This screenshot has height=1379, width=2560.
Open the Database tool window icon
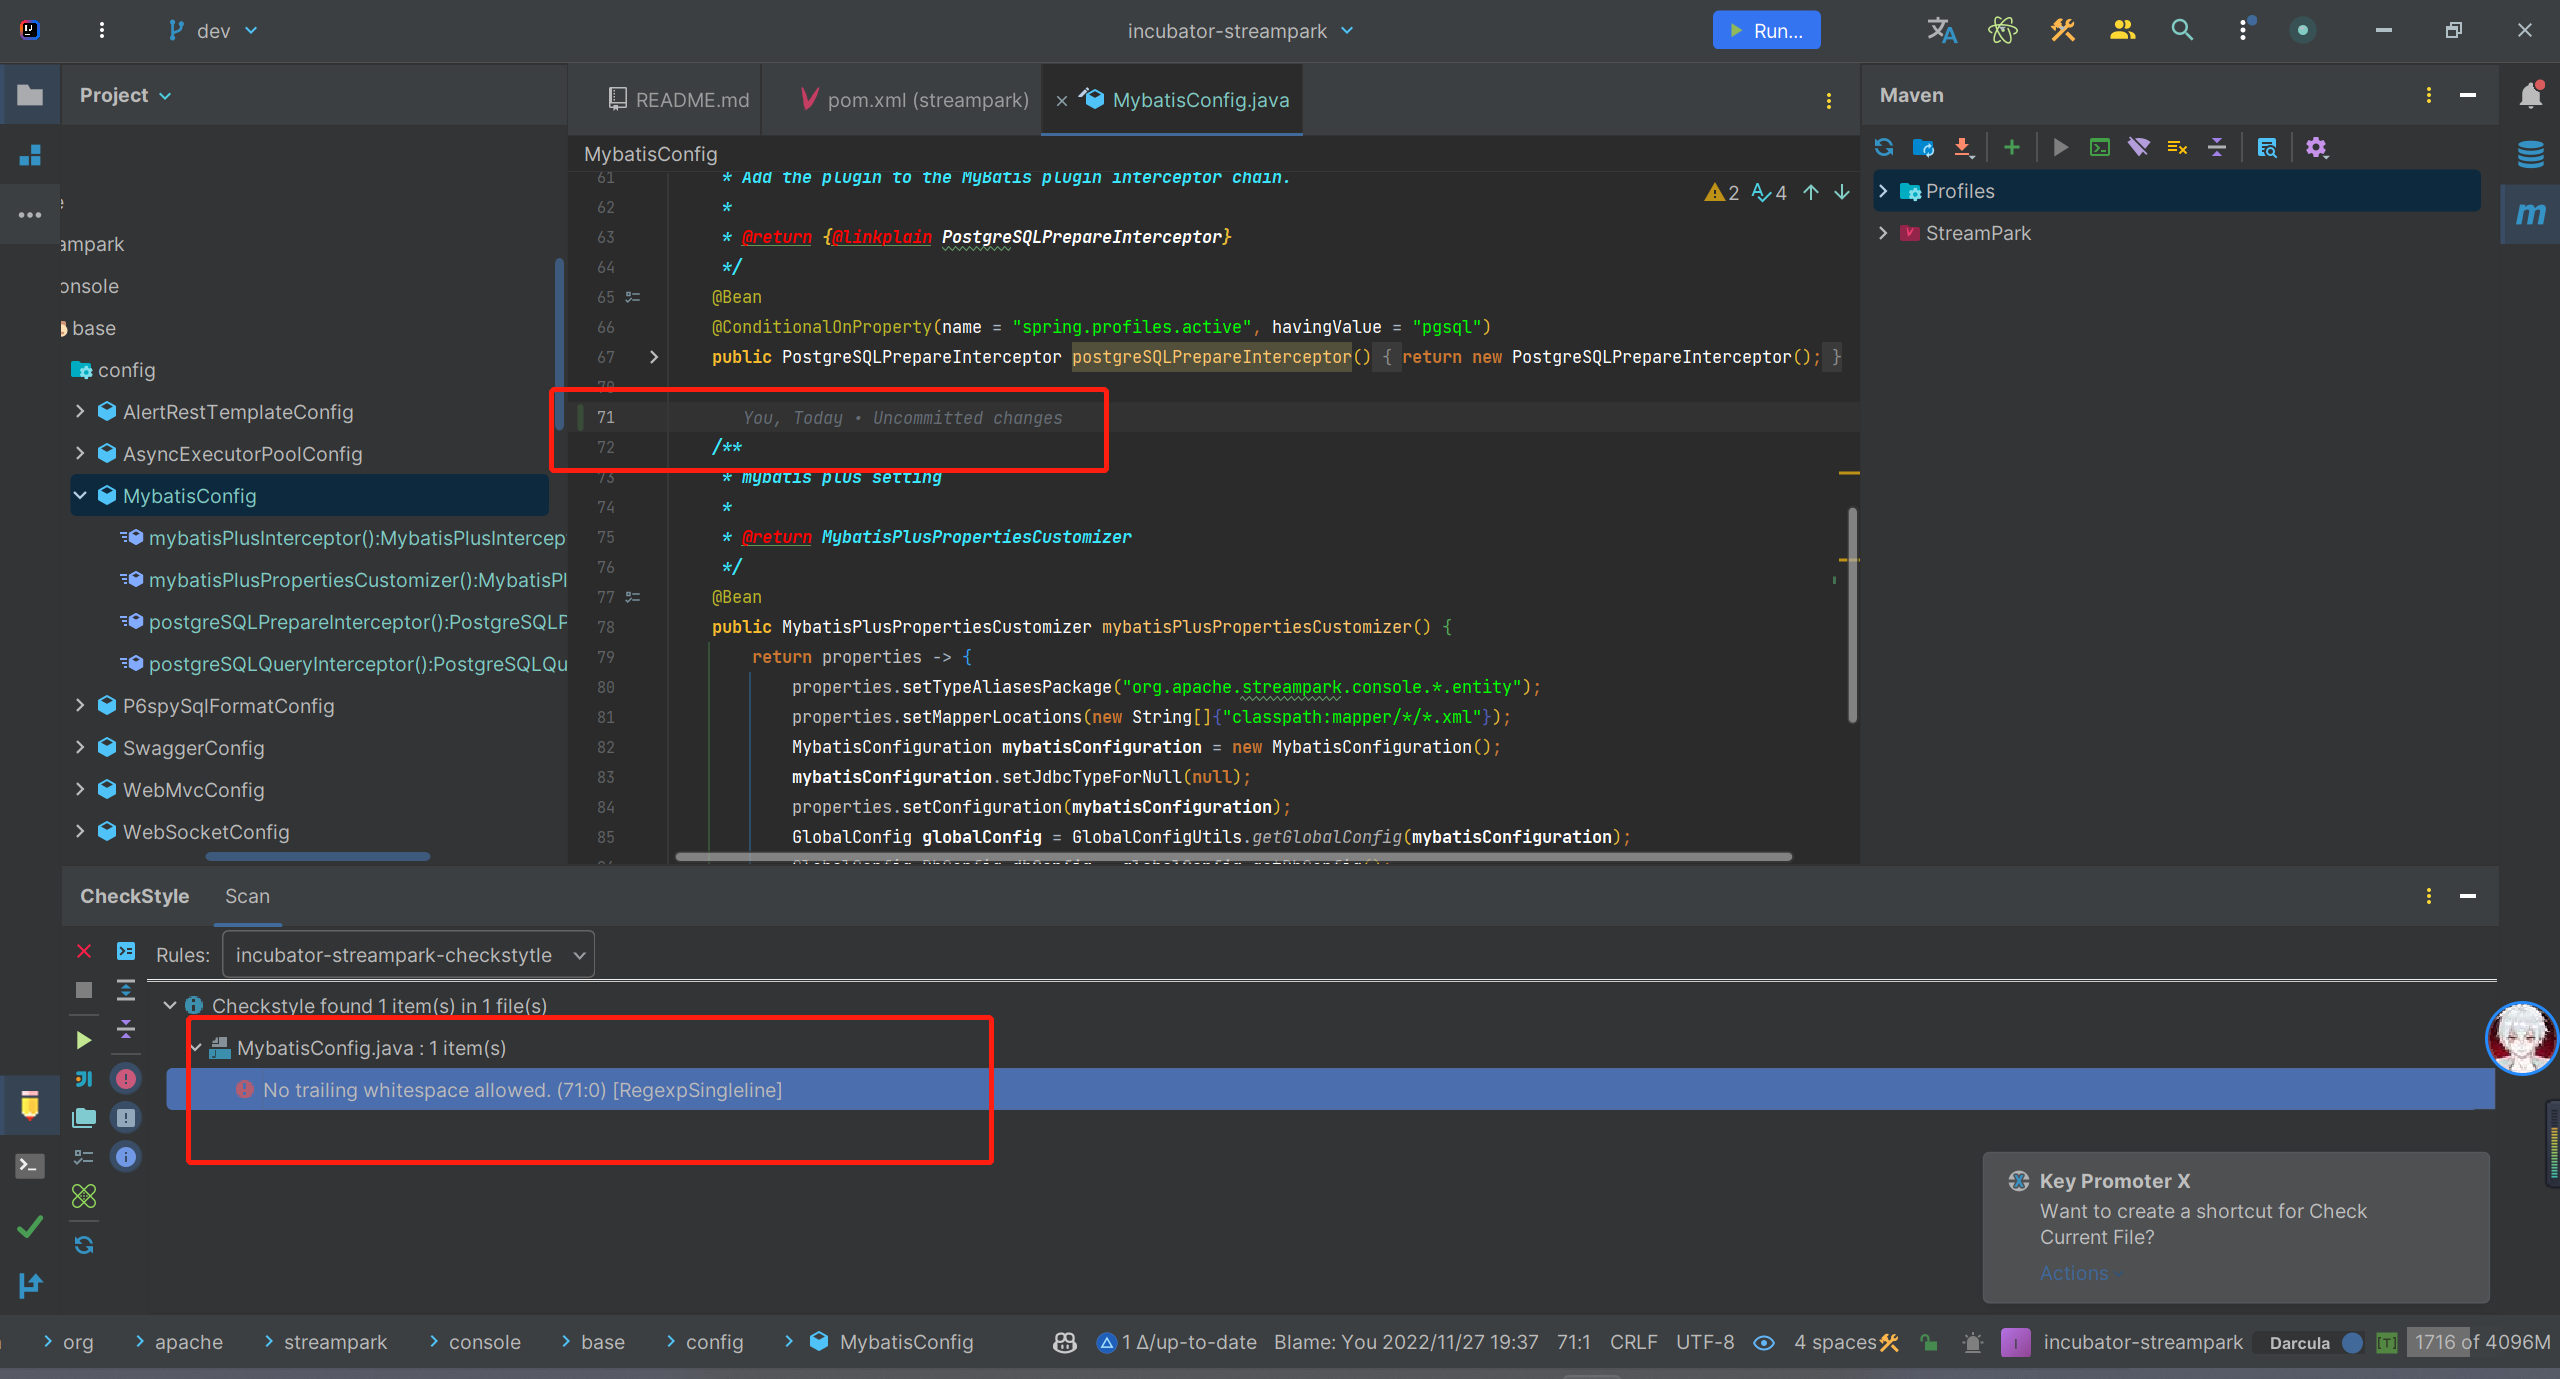(2530, 154)
